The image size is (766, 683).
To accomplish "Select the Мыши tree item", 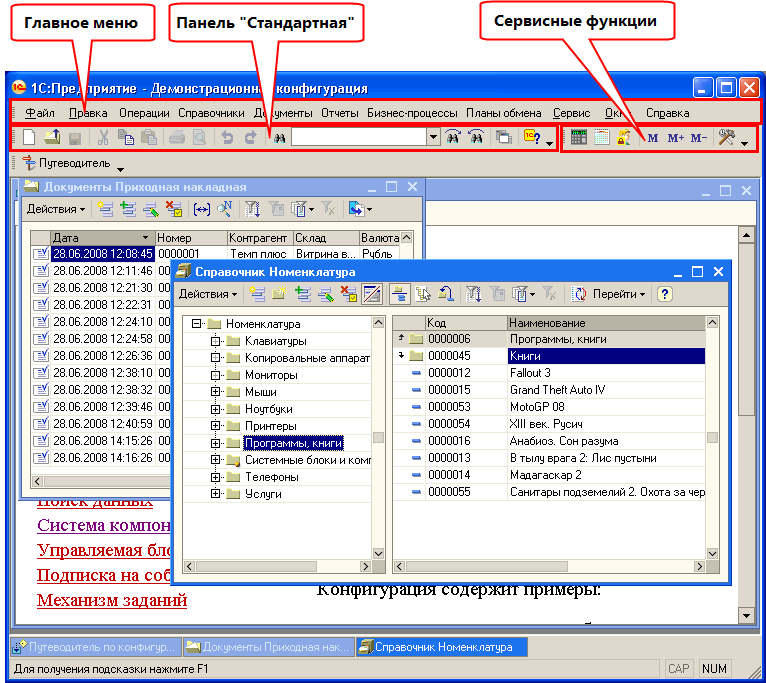I will pos(260,392).
